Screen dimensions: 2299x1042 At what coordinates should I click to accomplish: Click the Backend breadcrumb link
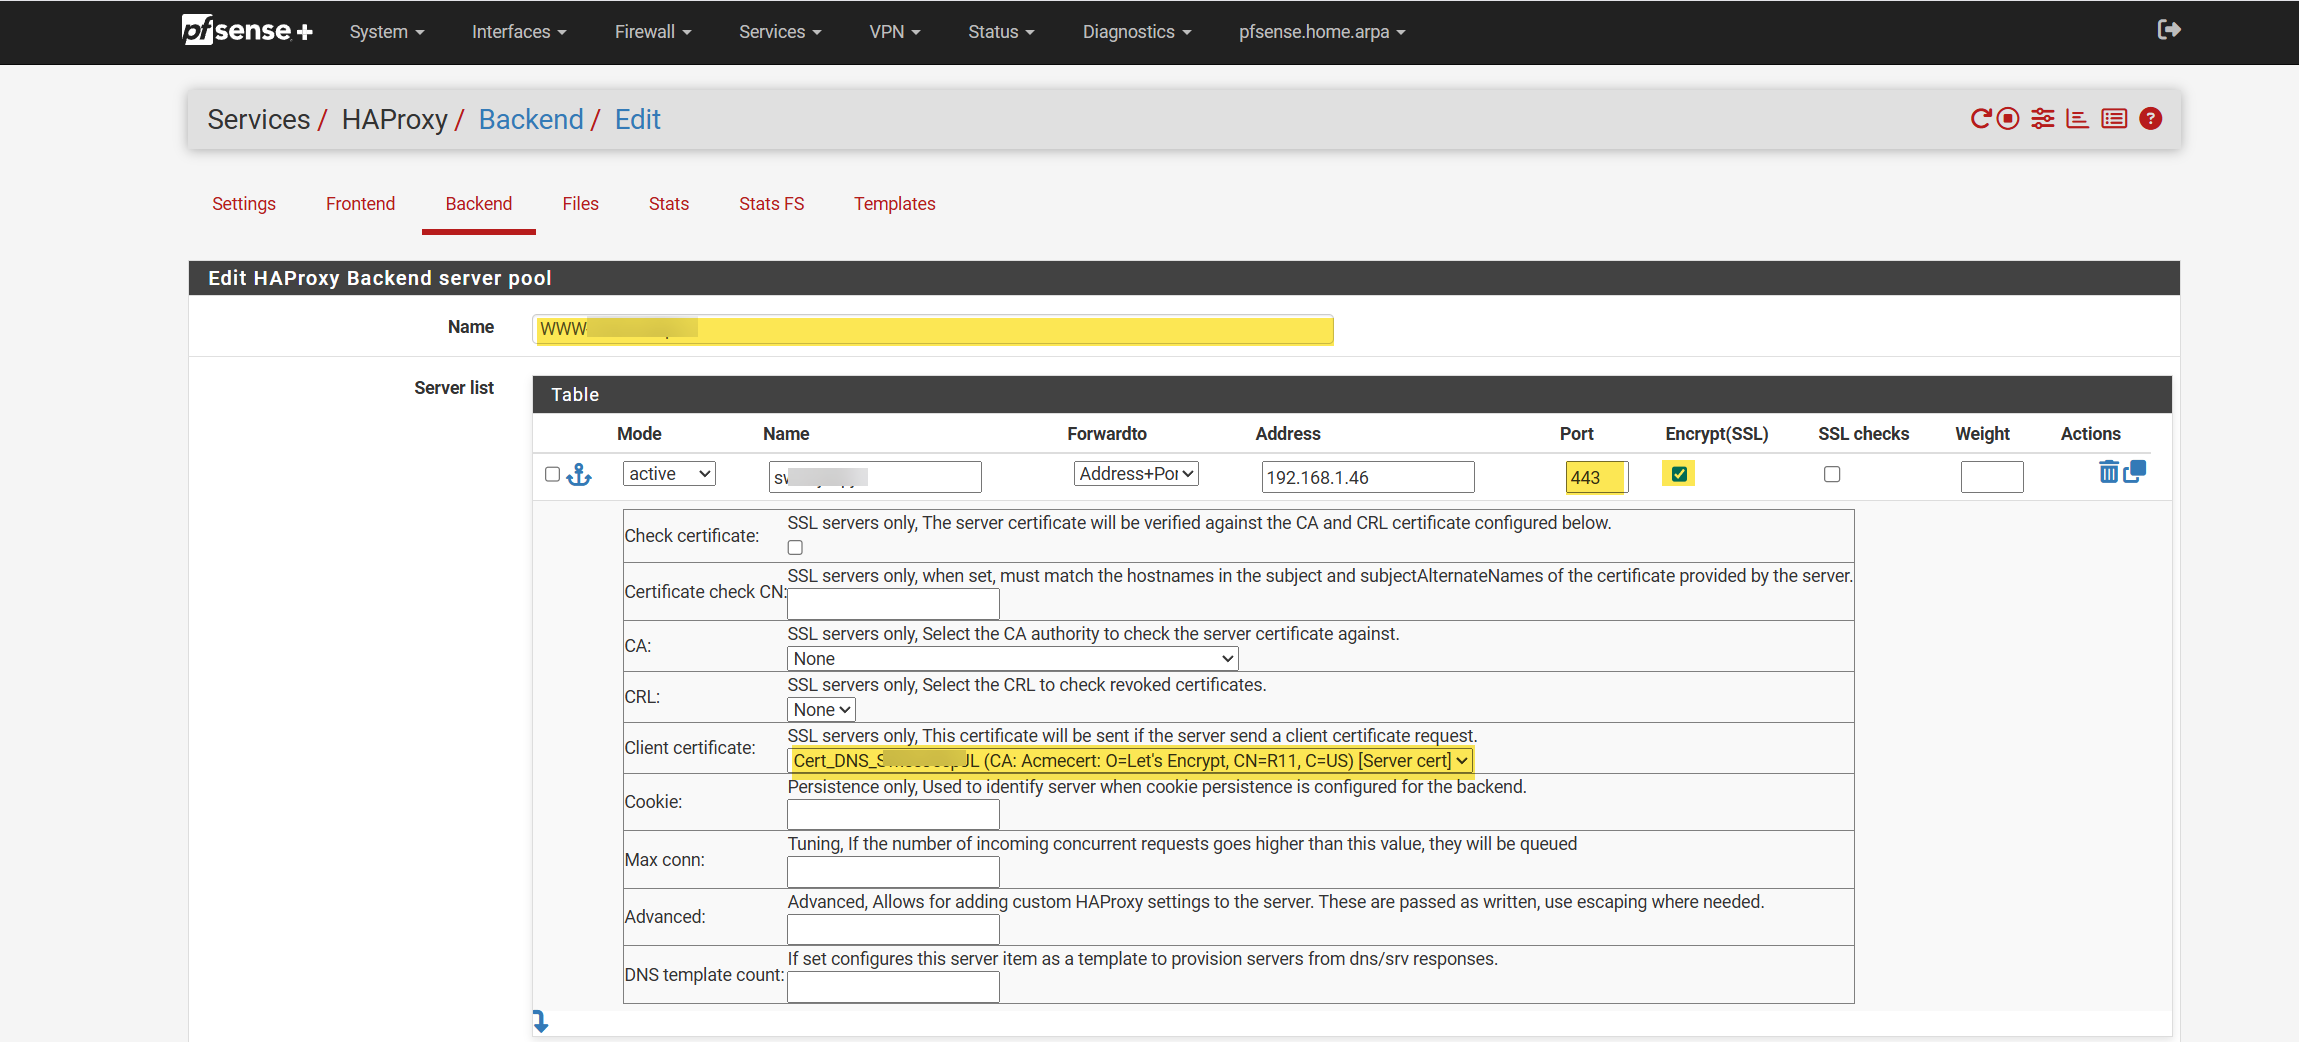[531, 120]
